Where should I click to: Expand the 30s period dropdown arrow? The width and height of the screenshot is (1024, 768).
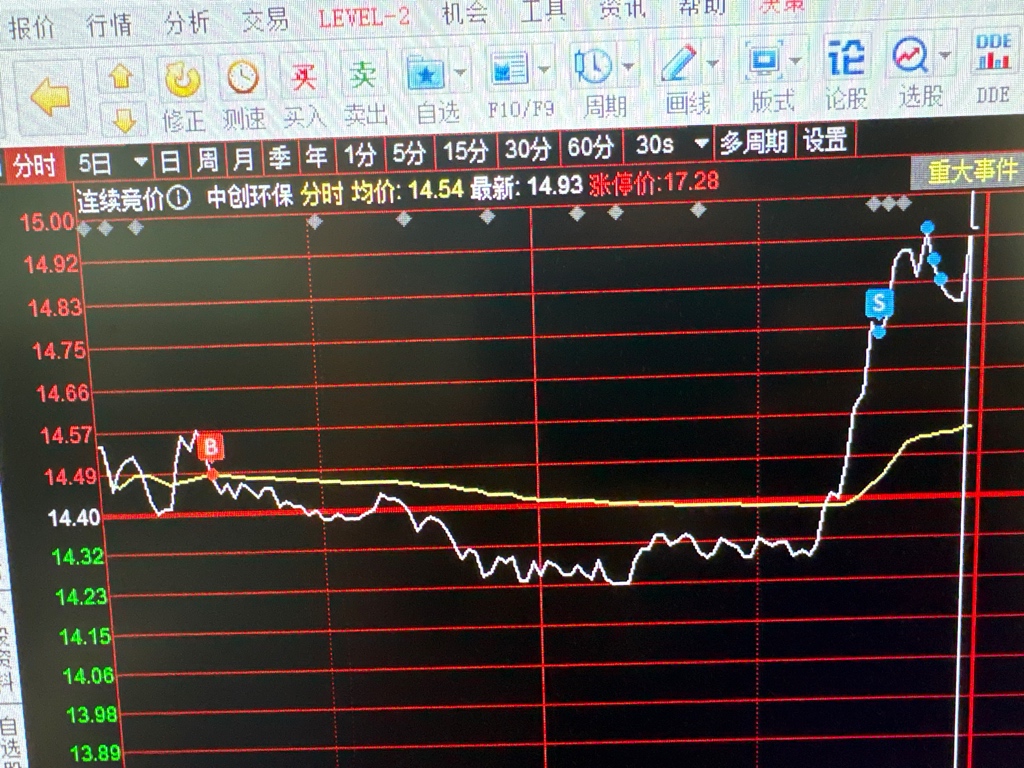(x=702, y=143)
